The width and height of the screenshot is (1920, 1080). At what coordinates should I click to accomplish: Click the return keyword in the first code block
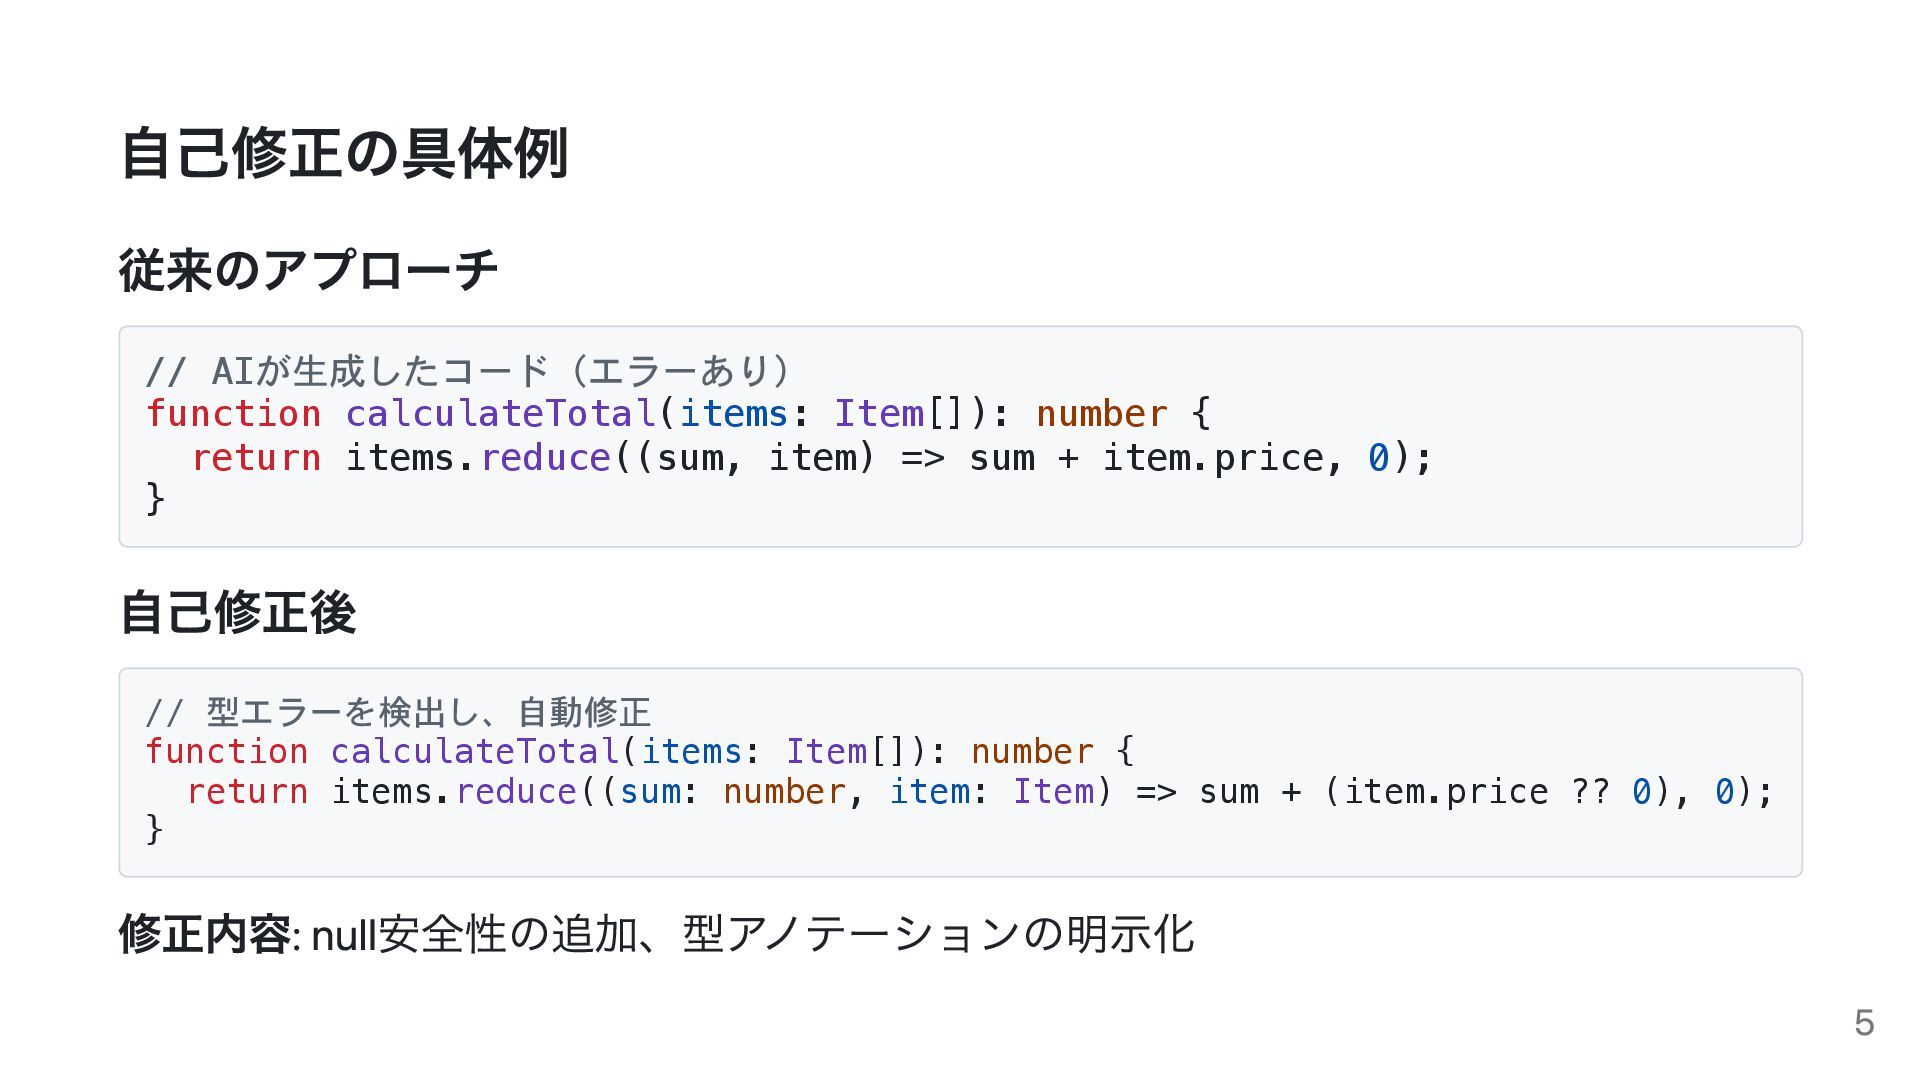coord(256,457)
